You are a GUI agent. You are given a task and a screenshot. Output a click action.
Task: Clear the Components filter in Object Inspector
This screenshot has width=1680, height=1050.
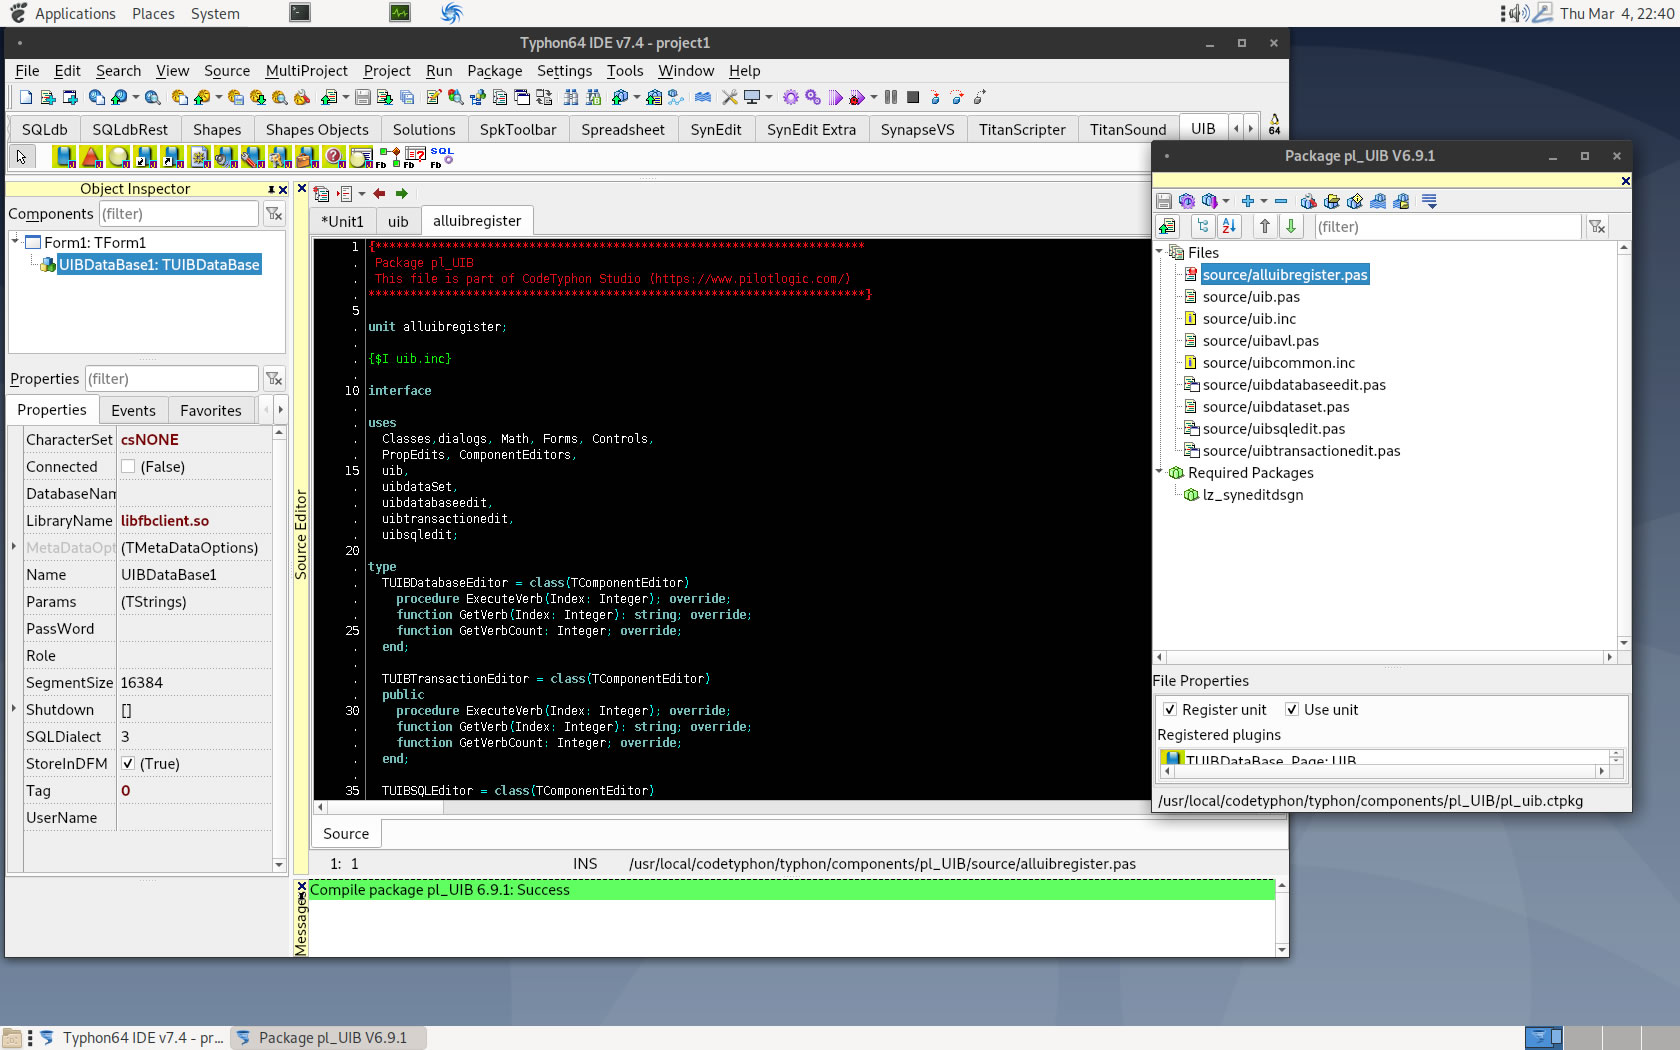pos(274,214)
